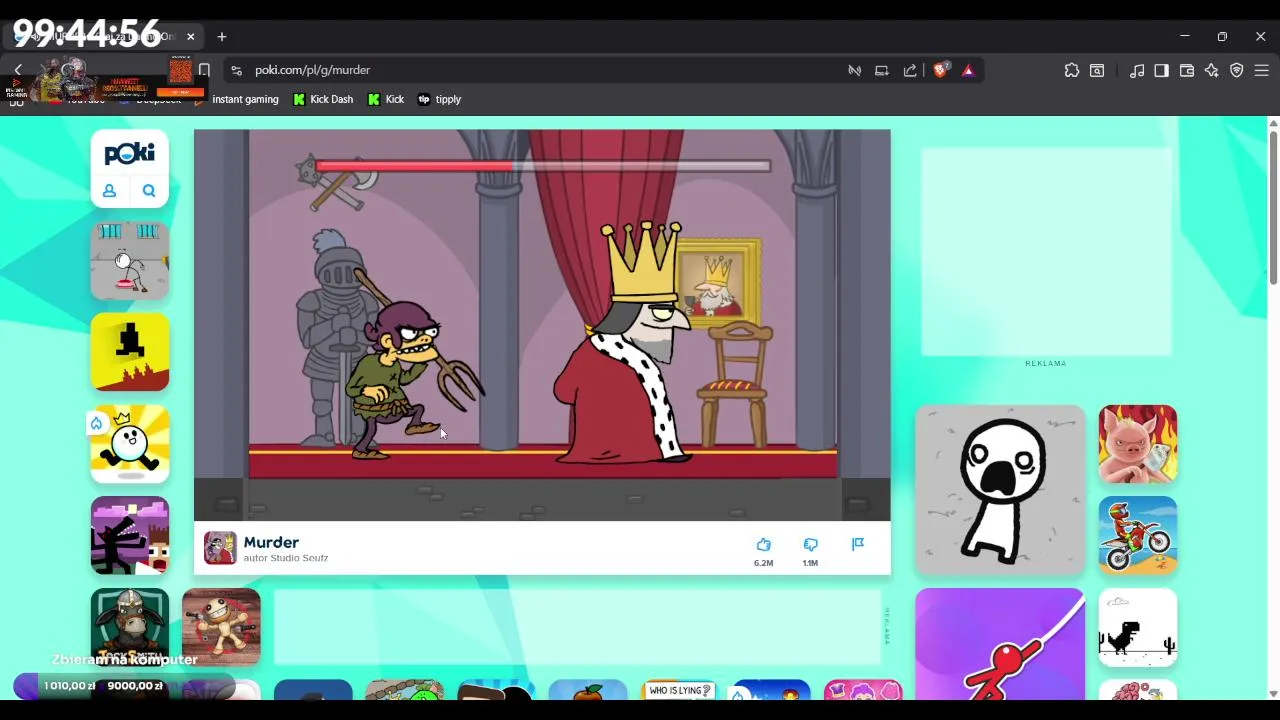Open the crowned egg character game thumbnail
The width and height of the screenshot is (1280, 720).
(x=130, y=444)
